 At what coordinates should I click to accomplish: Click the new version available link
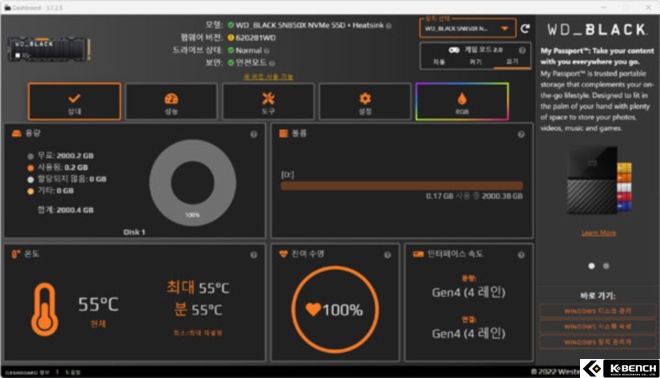pyautogui.click(x=268, y=77)
